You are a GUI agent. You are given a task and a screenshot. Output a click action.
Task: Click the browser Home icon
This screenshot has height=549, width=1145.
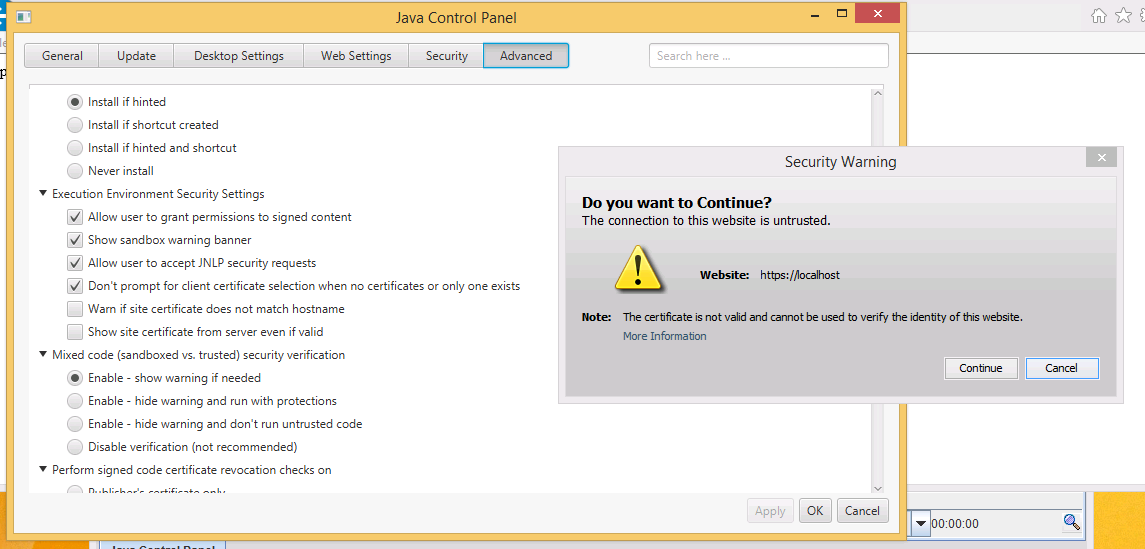coord(1099,15)
